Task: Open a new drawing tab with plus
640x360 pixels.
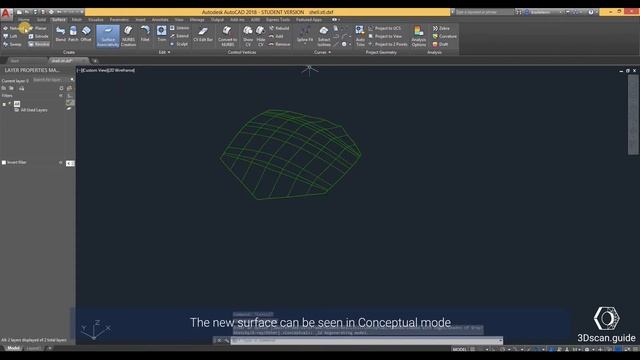Action: pos(95,61)
